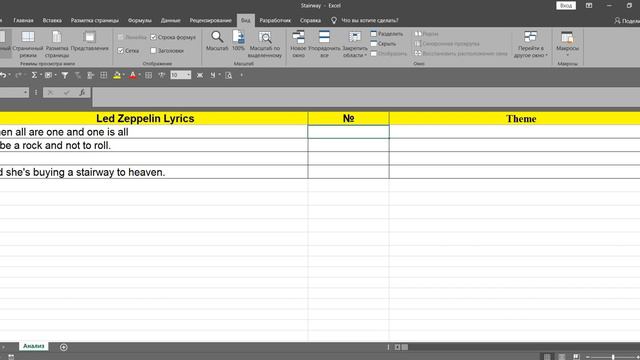Open Перейти в другое окно switch windows
The image size is (640, 360).
click(x=530, y=44)
